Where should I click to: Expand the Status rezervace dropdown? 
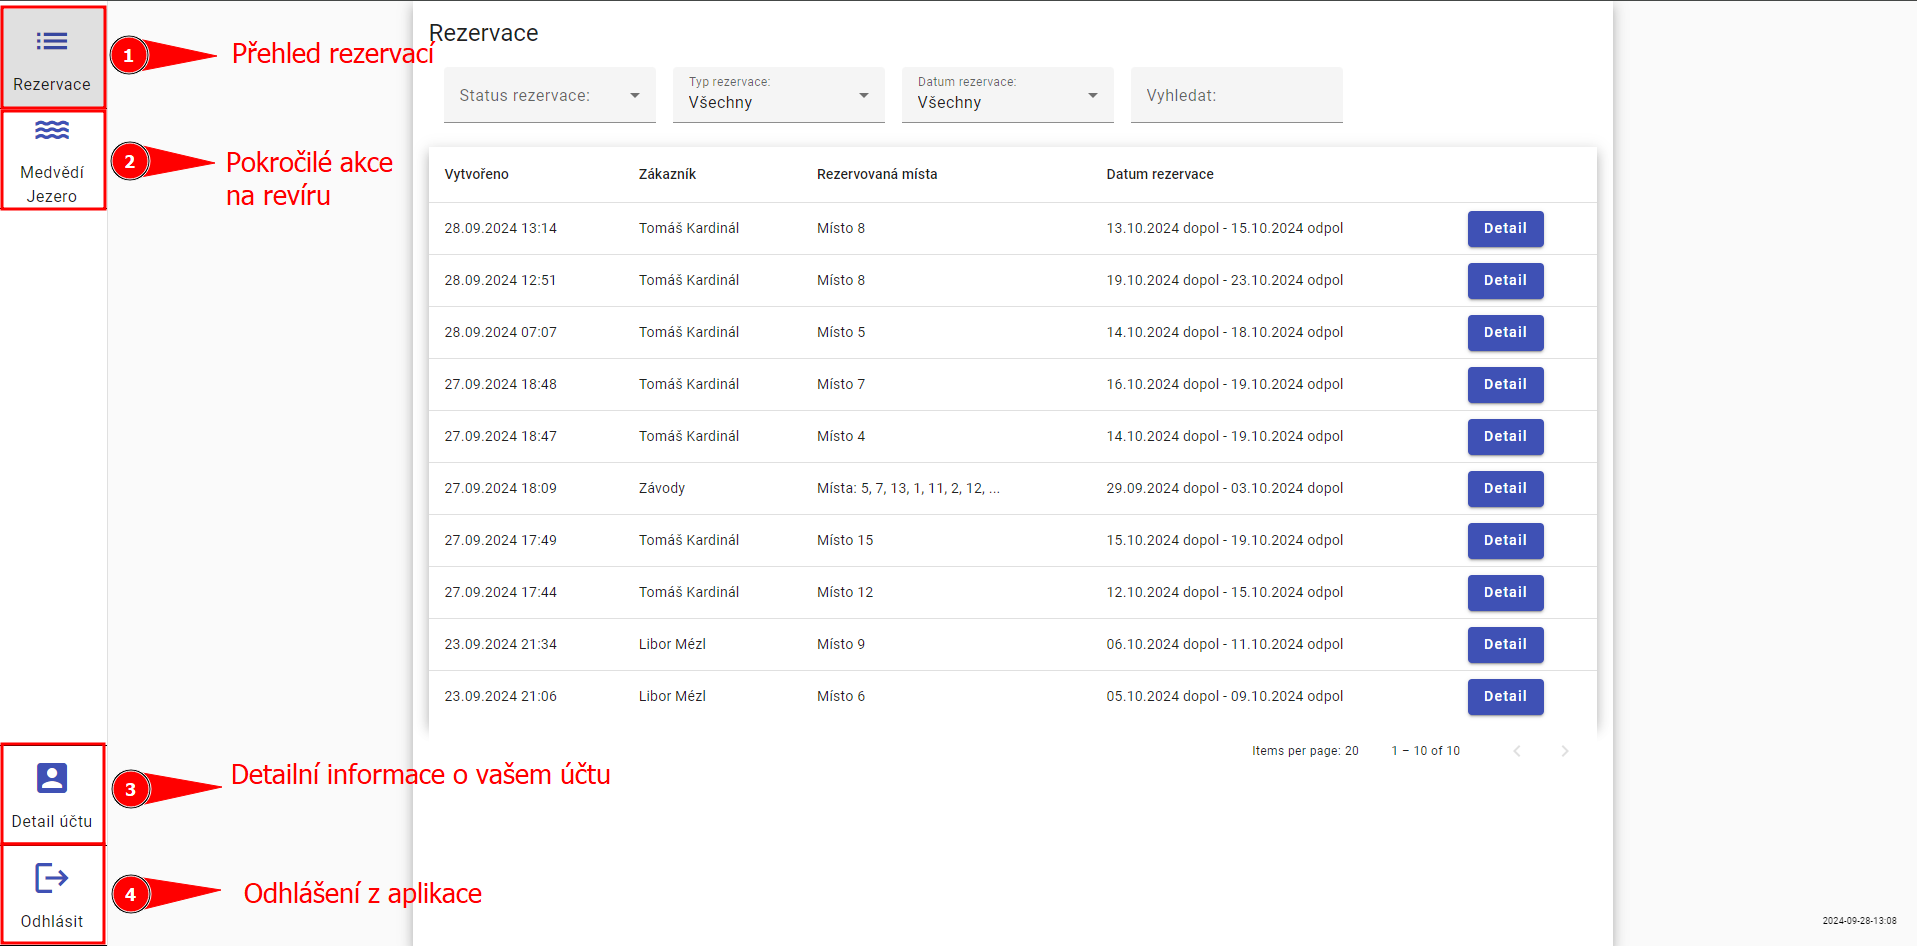(x=549, y=96)
